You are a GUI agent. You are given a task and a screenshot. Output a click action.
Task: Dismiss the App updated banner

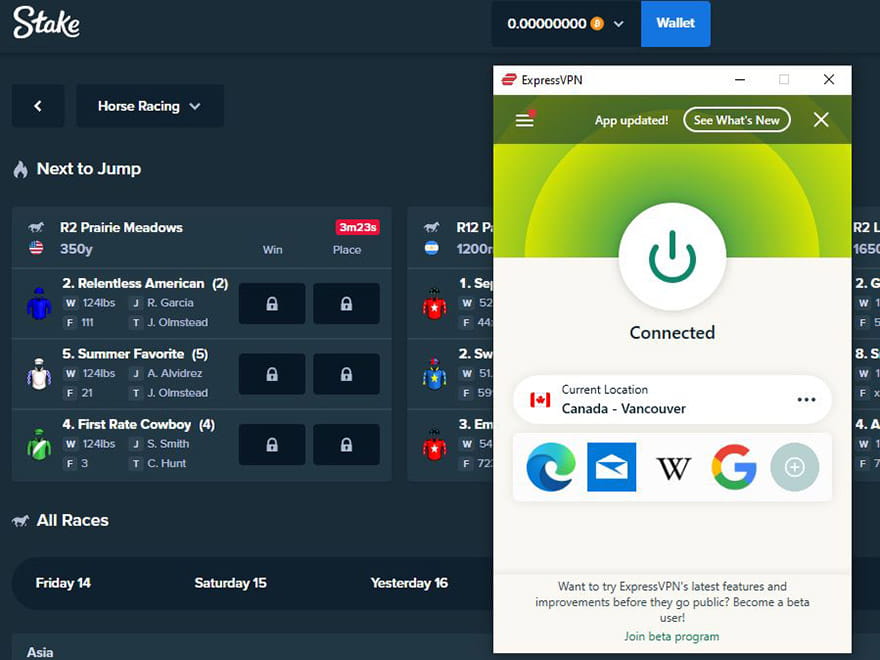coord(821,120)
